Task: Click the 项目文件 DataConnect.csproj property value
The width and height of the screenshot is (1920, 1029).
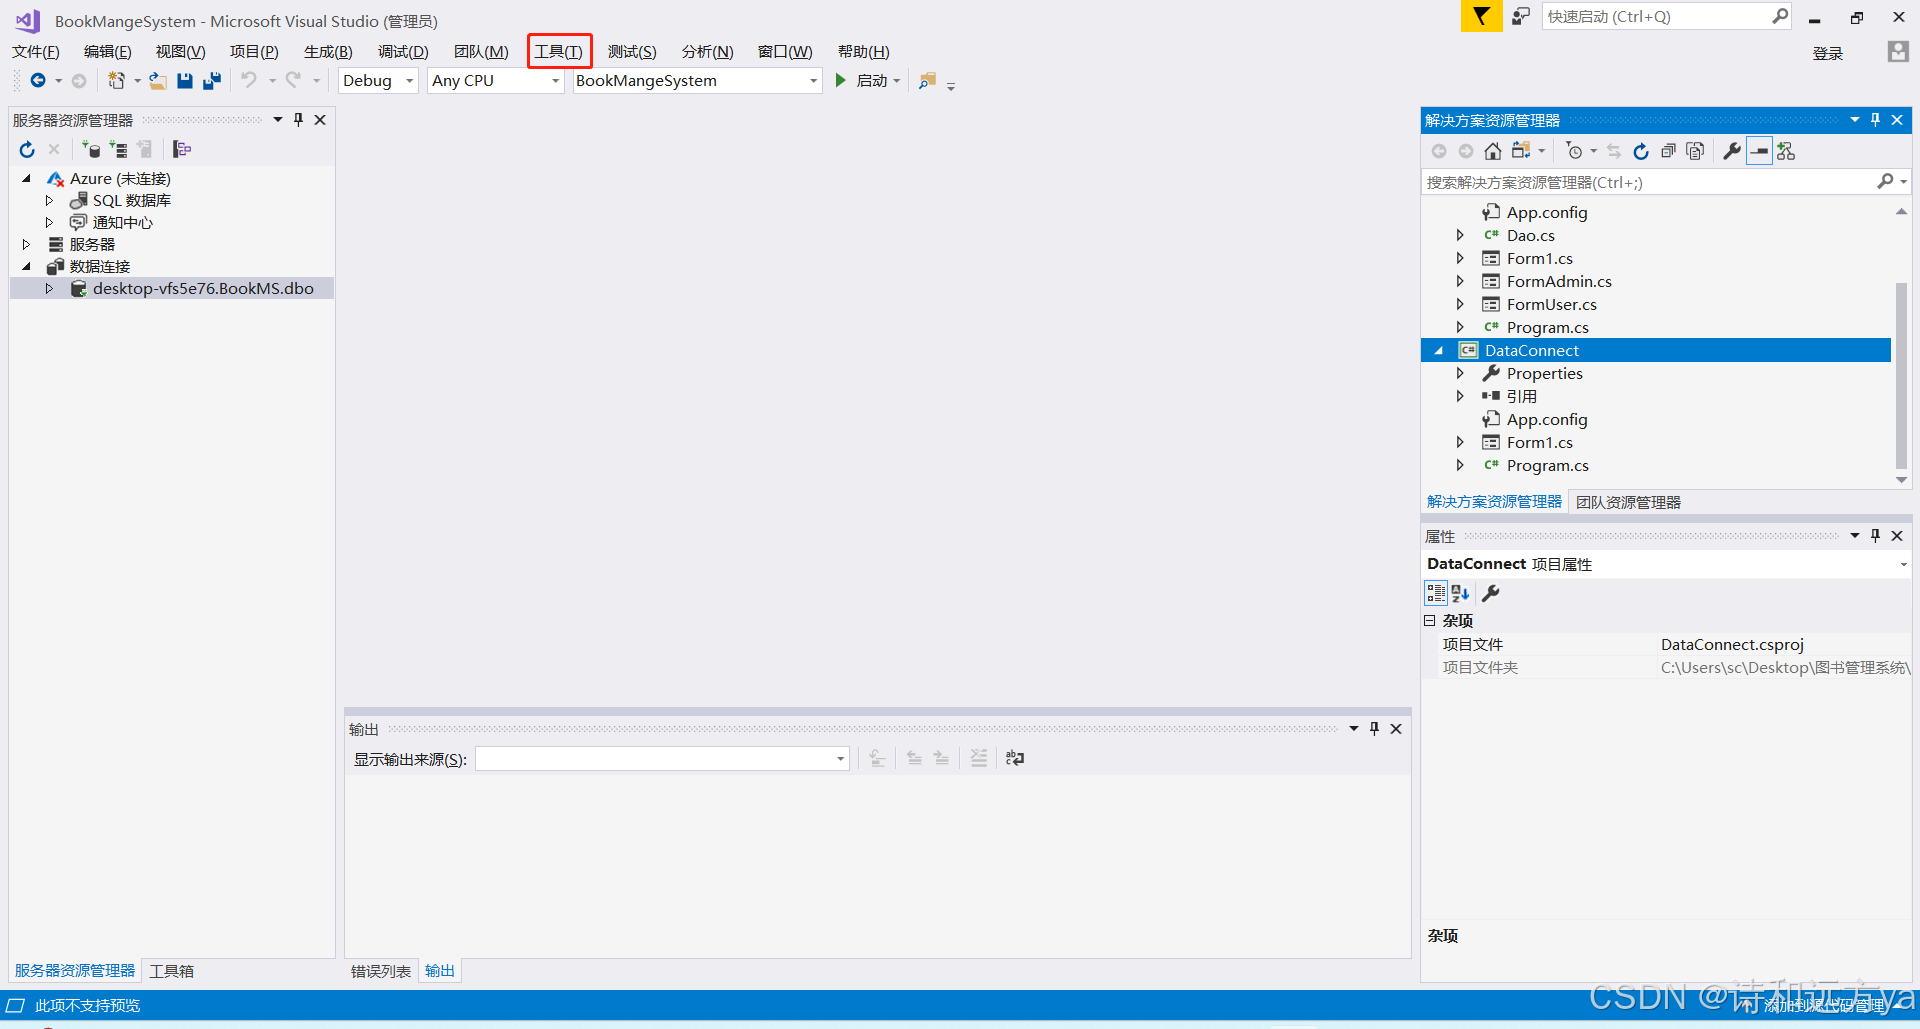Action: point(1732,645)
